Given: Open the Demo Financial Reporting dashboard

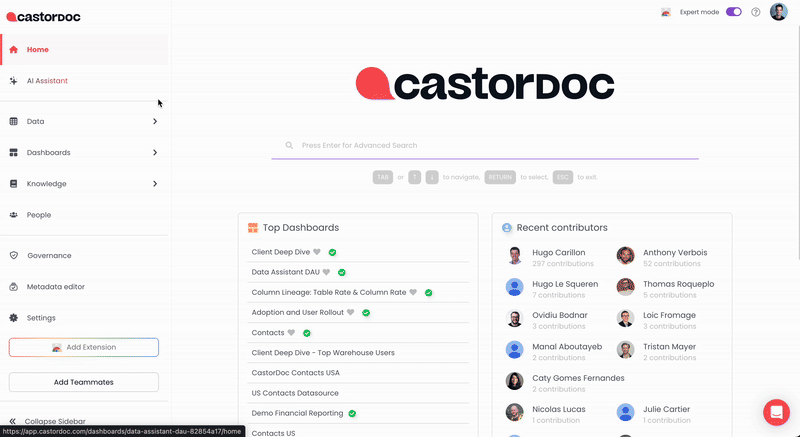Looking at the screenshot, I should click(297, 413).
